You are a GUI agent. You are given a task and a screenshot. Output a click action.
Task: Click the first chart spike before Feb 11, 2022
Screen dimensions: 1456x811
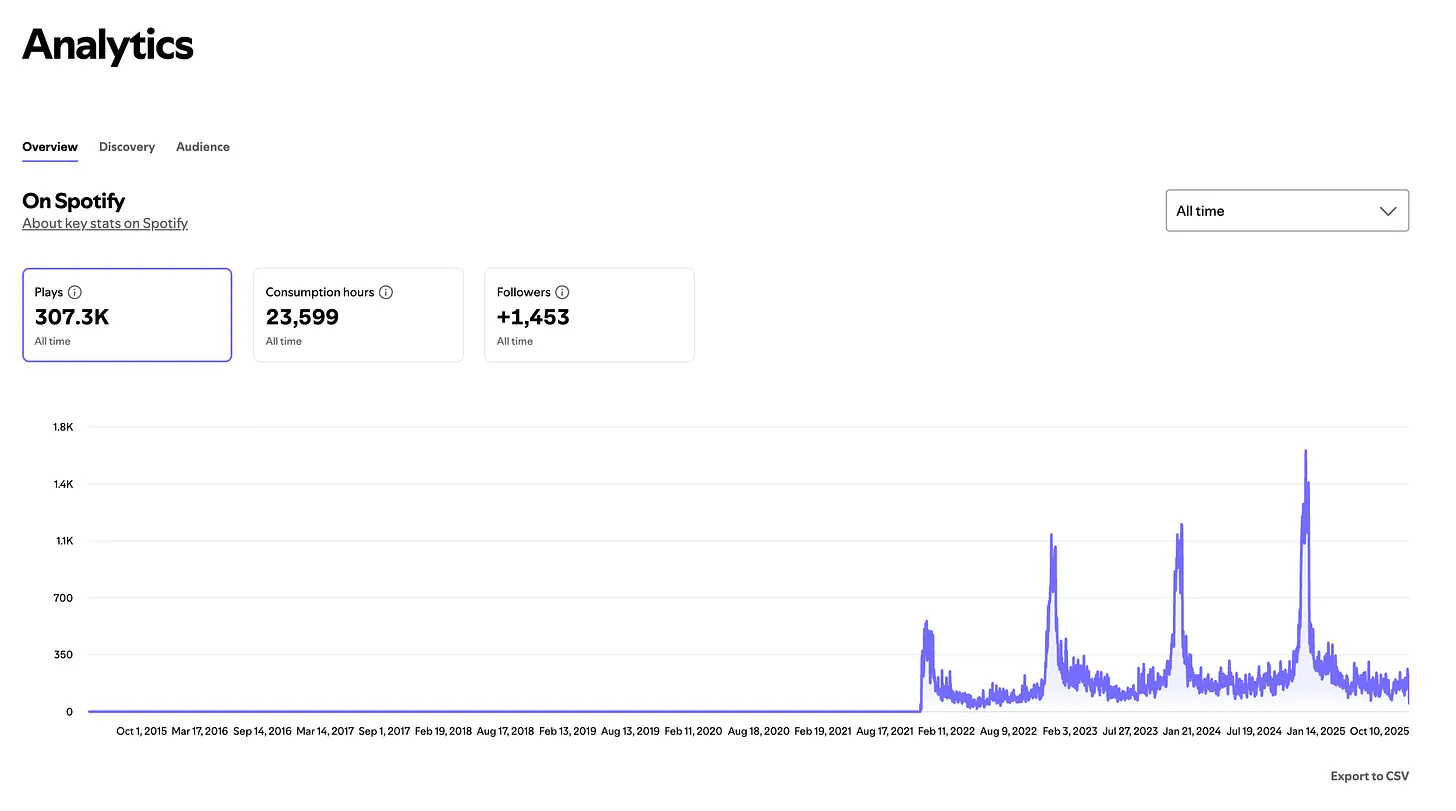point(926,624)
